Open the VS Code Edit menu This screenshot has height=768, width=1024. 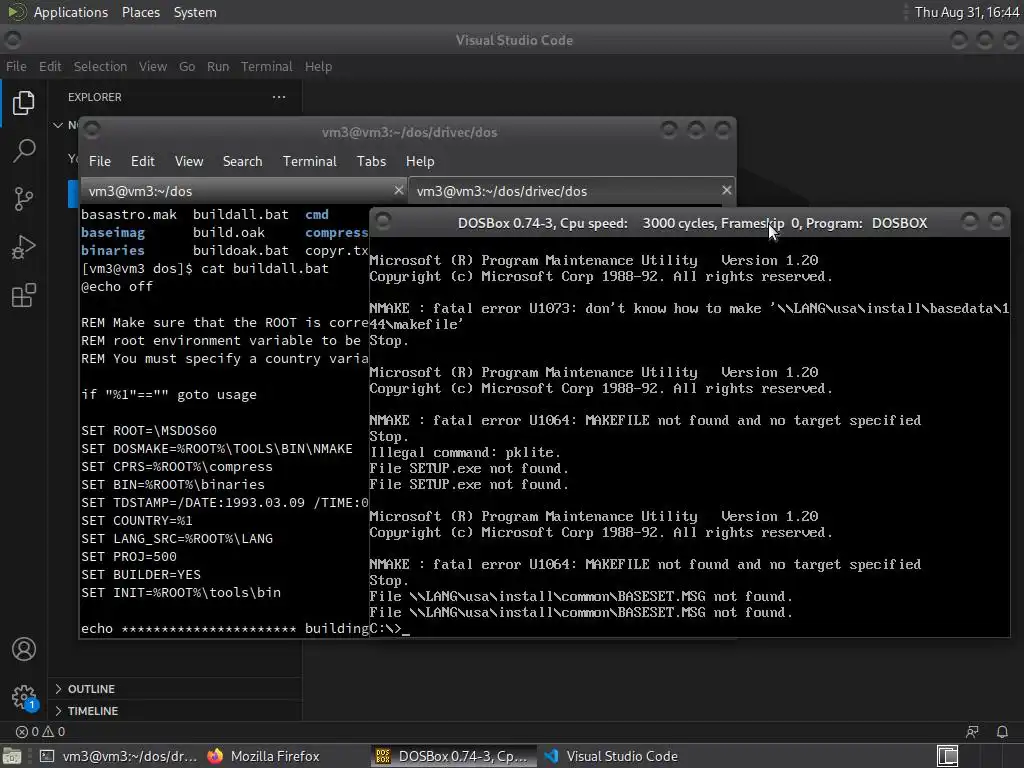click(50, 67)
